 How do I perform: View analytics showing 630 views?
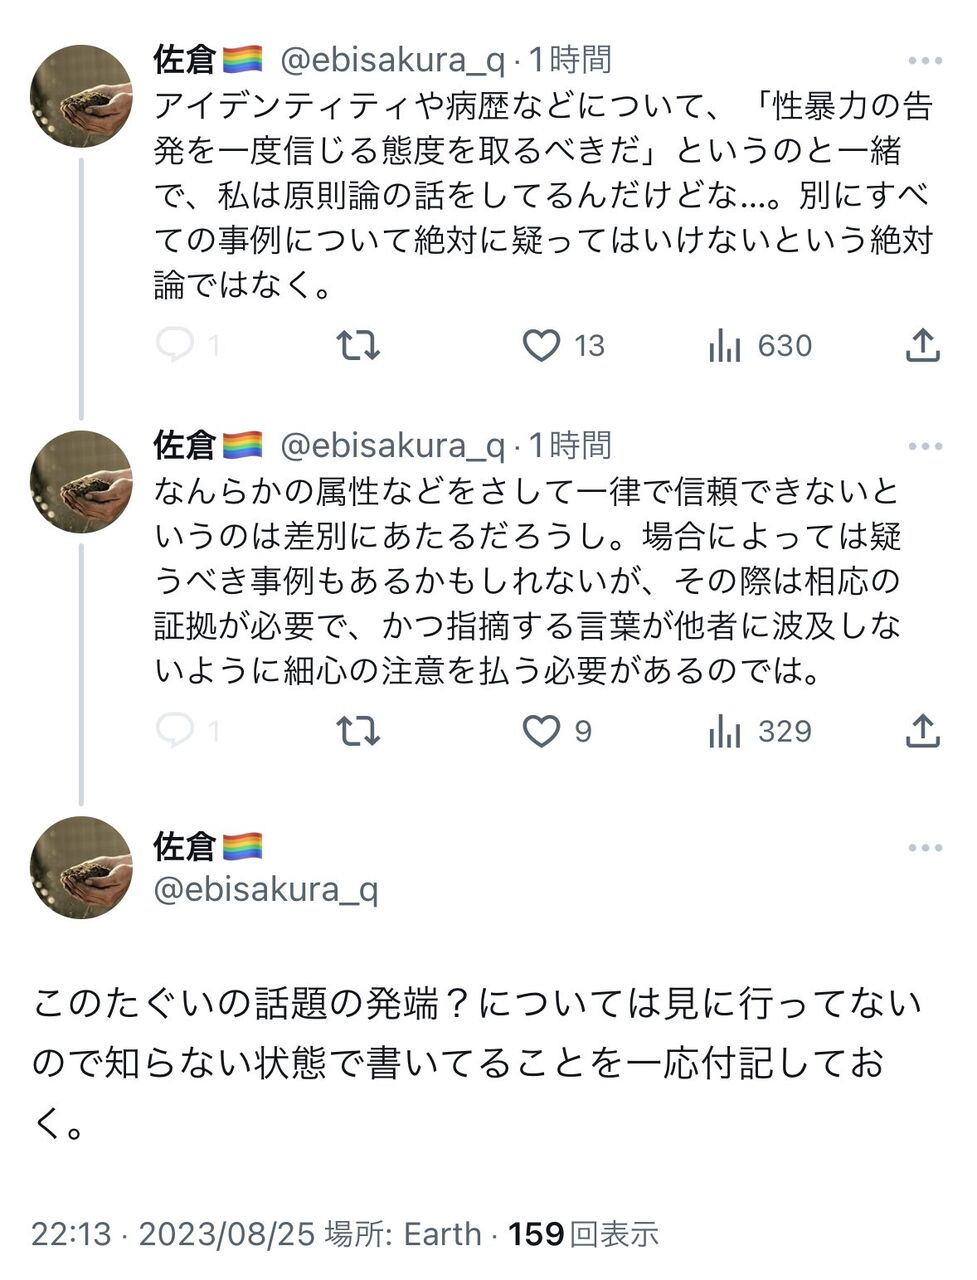725,346
